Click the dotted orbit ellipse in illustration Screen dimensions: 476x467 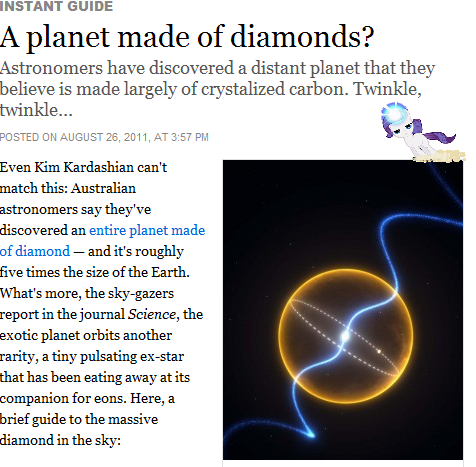click(x=344, y=337)
